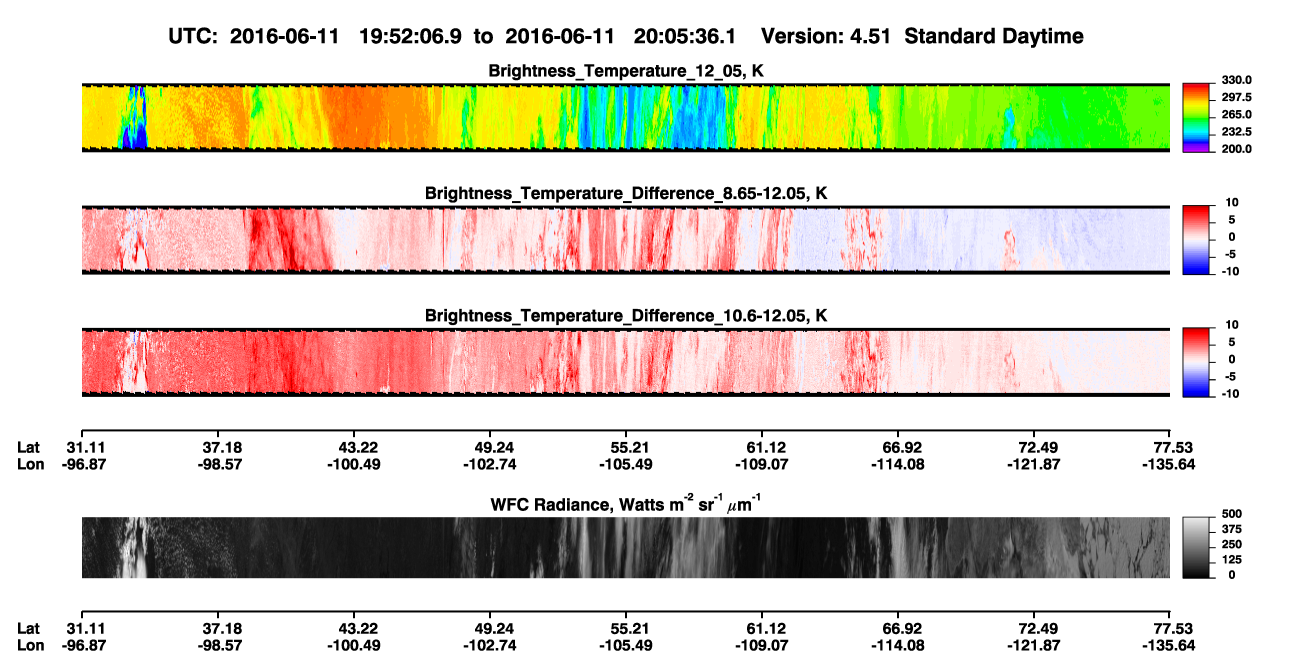This screenshot has width=1300, height=667.
Task: Click bottom axis longitude value -121.87
Action: tap(1032, 645)
